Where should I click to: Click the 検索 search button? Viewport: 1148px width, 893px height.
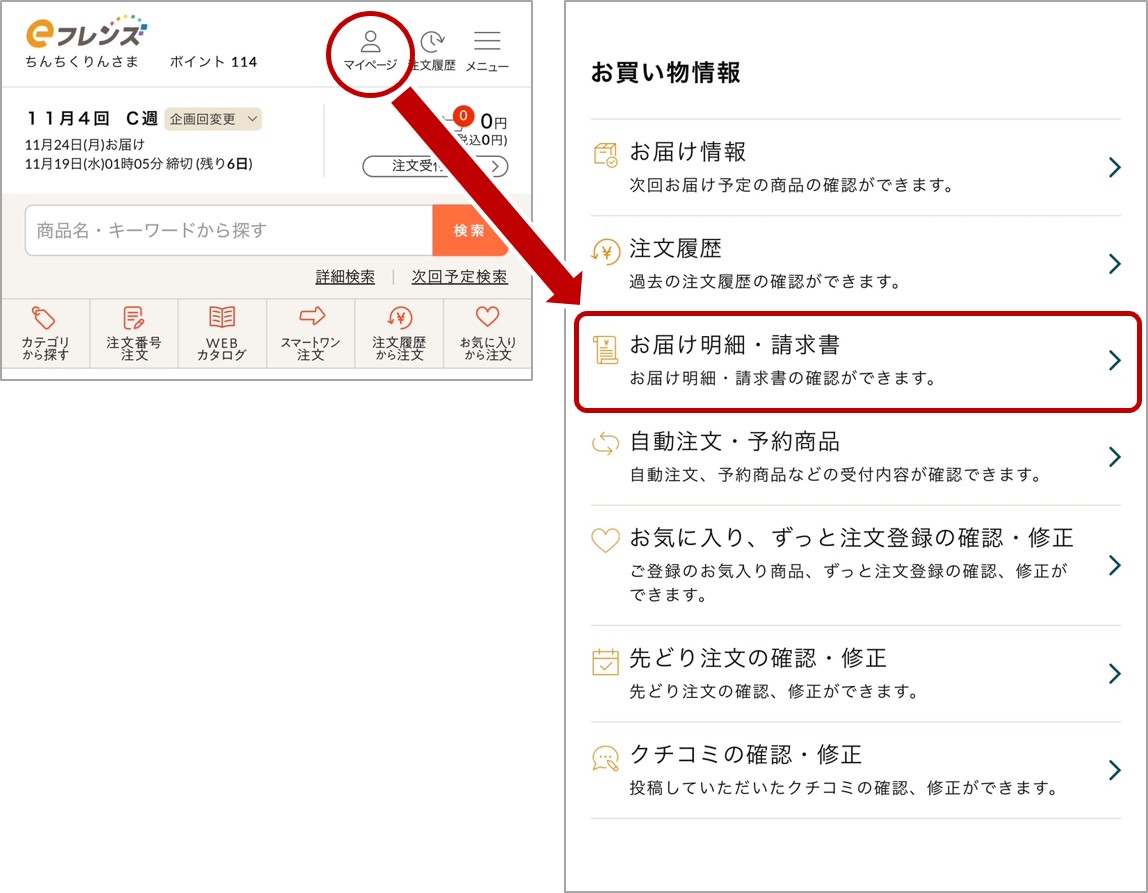(x=471, y=230)
